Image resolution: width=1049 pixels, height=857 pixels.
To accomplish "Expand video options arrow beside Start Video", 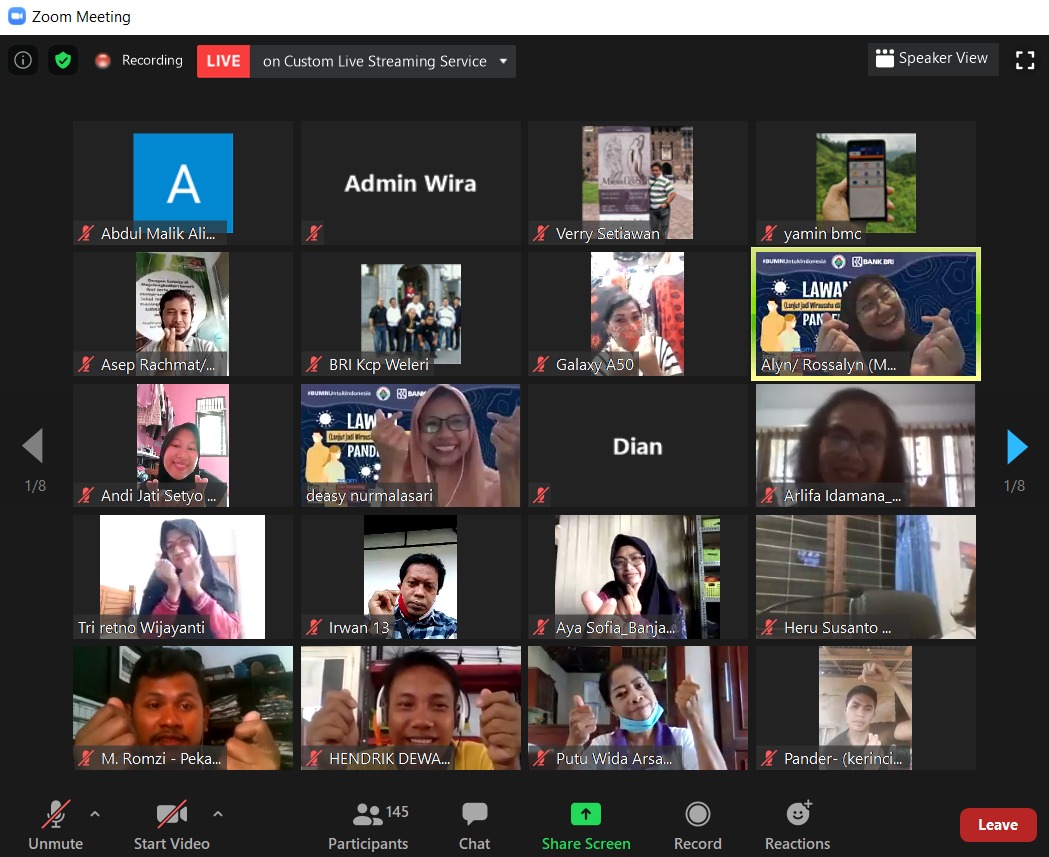I will 218,814.
